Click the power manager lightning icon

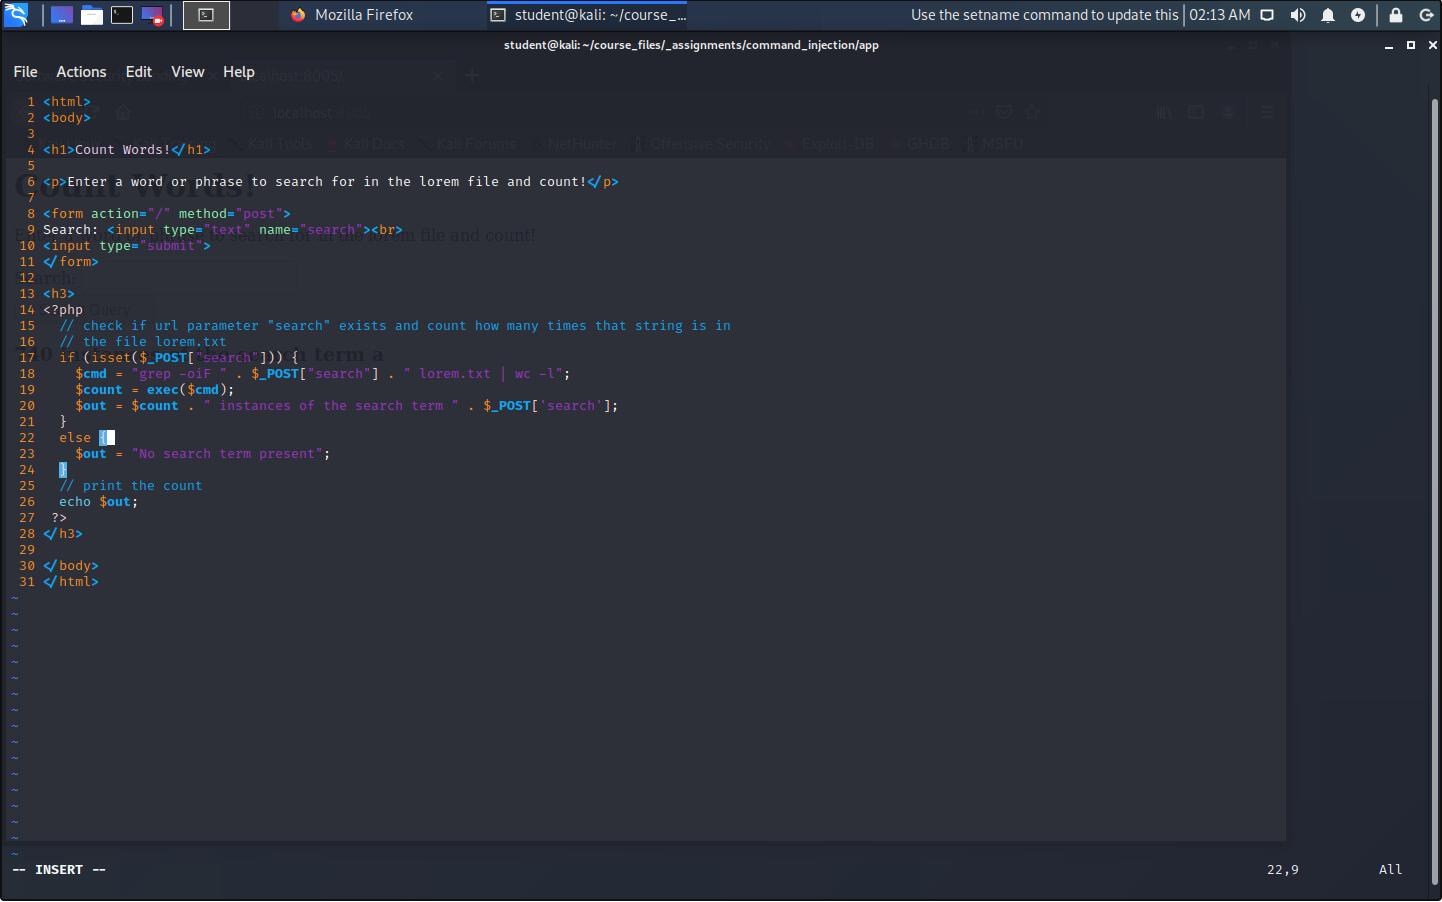[1358, 15]
